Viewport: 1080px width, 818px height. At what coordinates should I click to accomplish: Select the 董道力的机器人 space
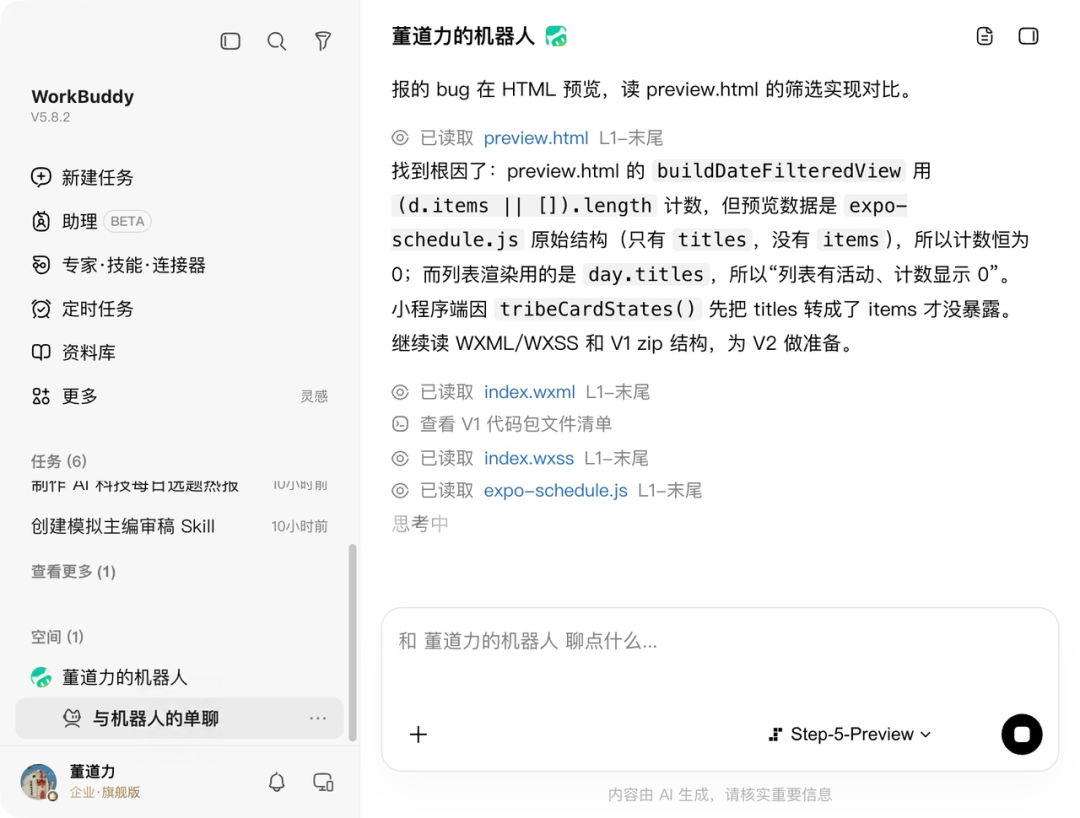[110, 678]
